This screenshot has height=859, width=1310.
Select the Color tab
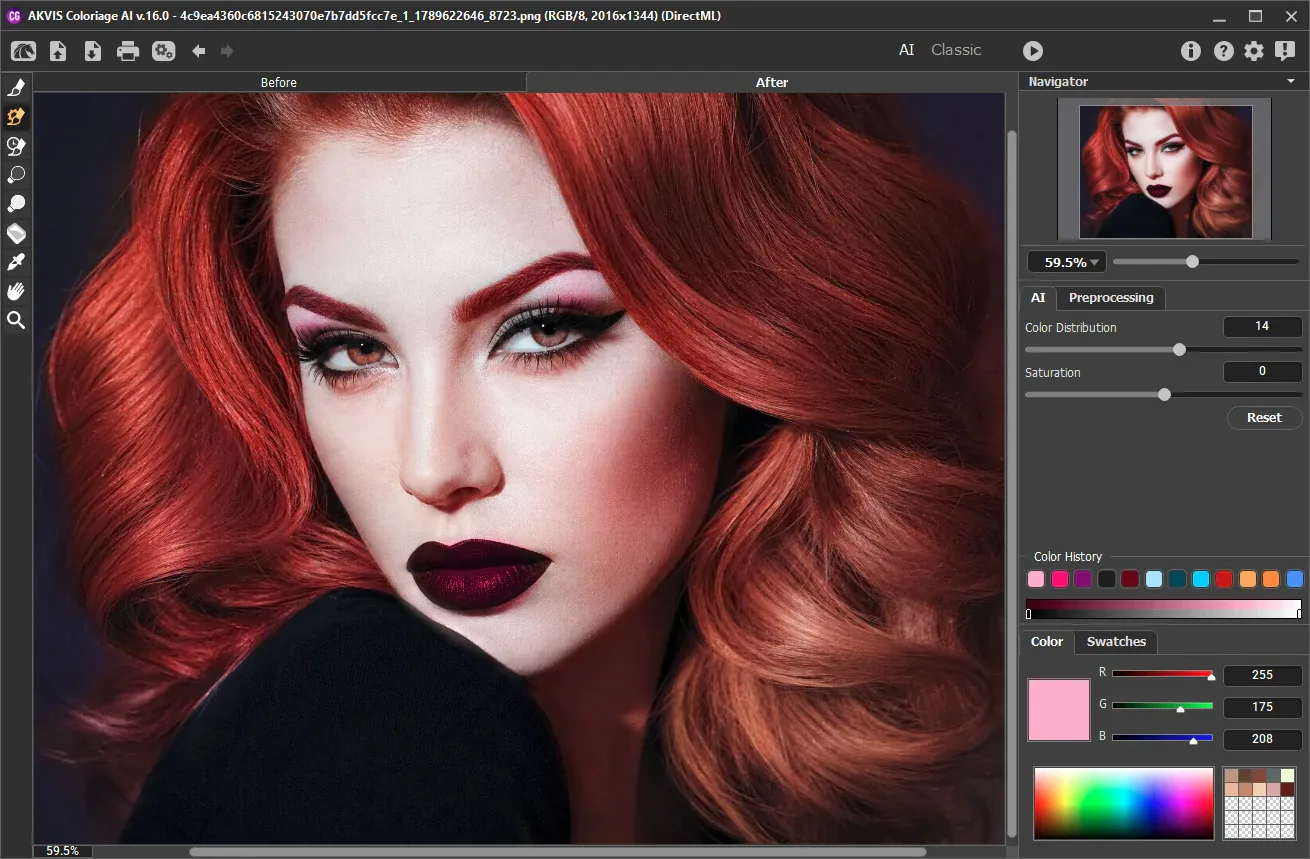[1047, 642]
